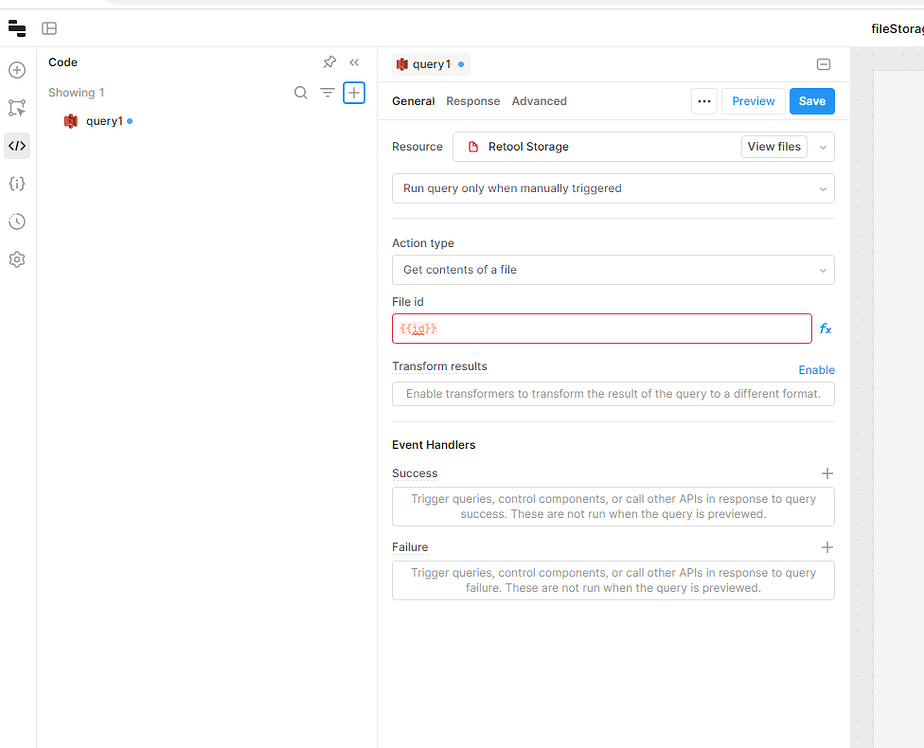The height and width of the screenshot is (748, 924).
Task: Click the add component plus icon
Action: [x=16, y=70]
